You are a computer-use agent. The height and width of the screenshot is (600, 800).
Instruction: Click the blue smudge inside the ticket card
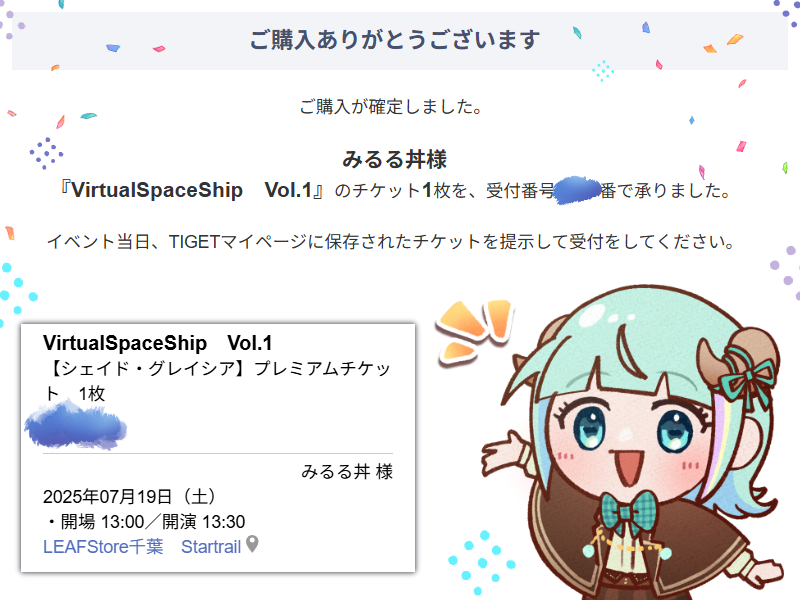[76, 426]
